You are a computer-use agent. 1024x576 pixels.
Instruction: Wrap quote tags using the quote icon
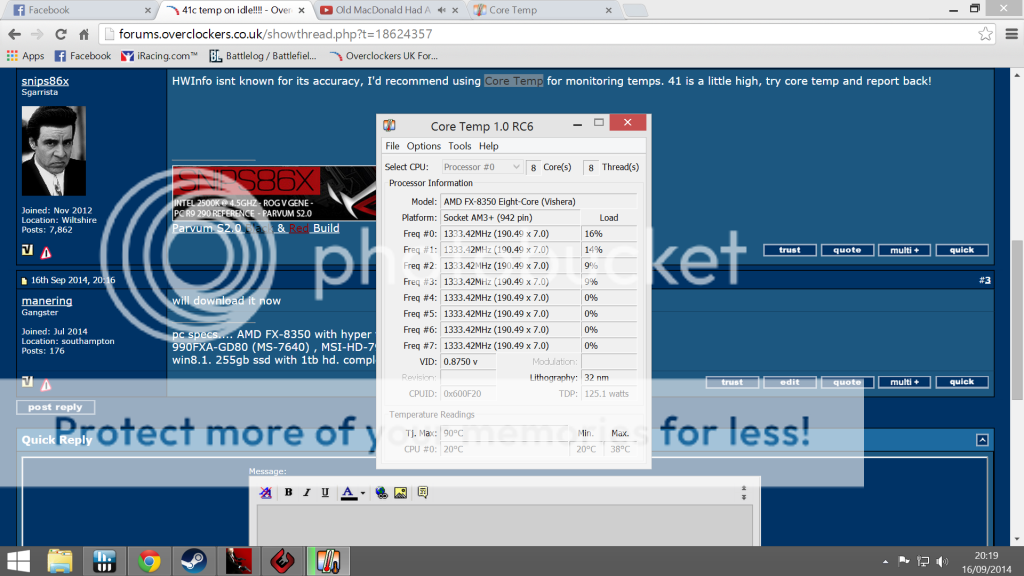pos(423,492)
